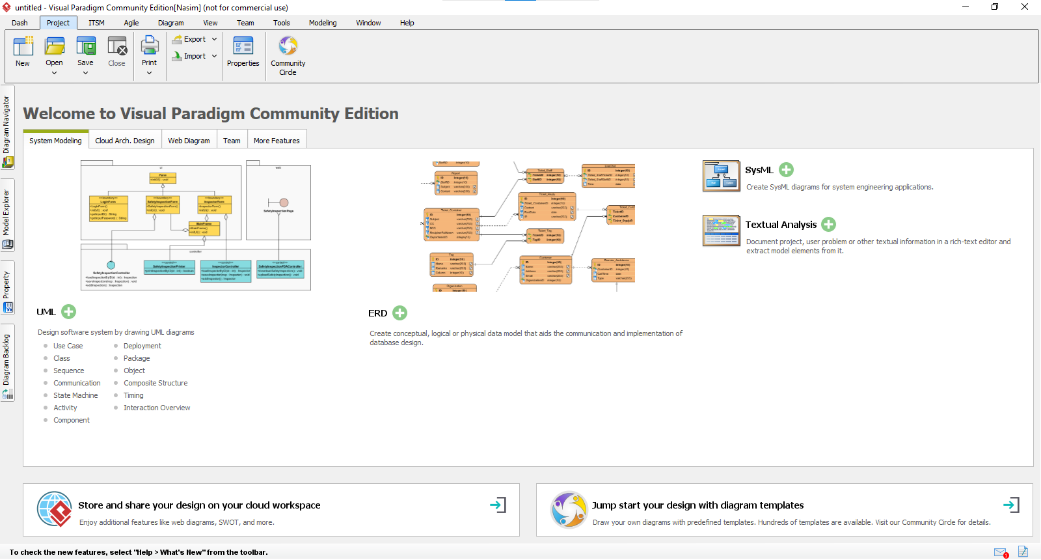Image resolution: width=1041 pixels, height=560 pixels.
Task: Click the UML class diagram preview thumbnail
Action: point(196,225)
